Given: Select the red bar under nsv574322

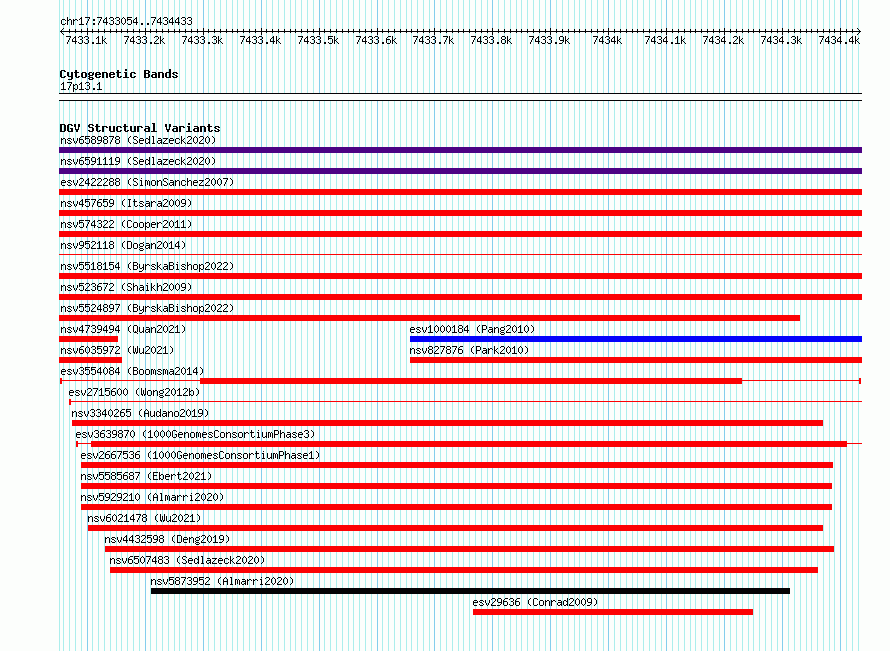Looking at the screenshot, I should click(460, 234).
